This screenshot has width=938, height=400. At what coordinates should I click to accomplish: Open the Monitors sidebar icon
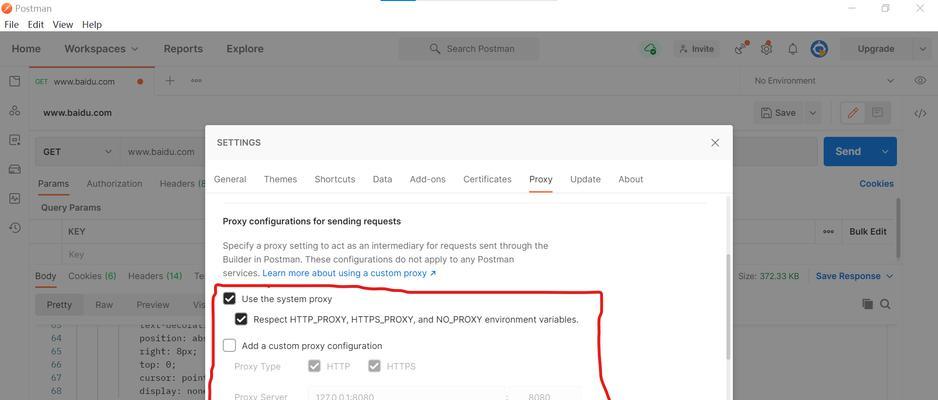point(15,199)
